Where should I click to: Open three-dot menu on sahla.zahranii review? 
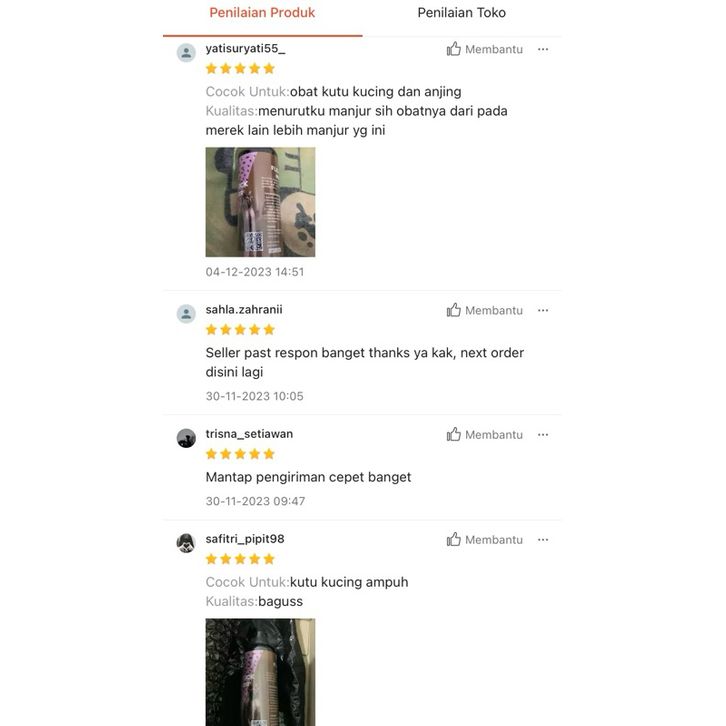pyautogui.click(x=543, y=310)
